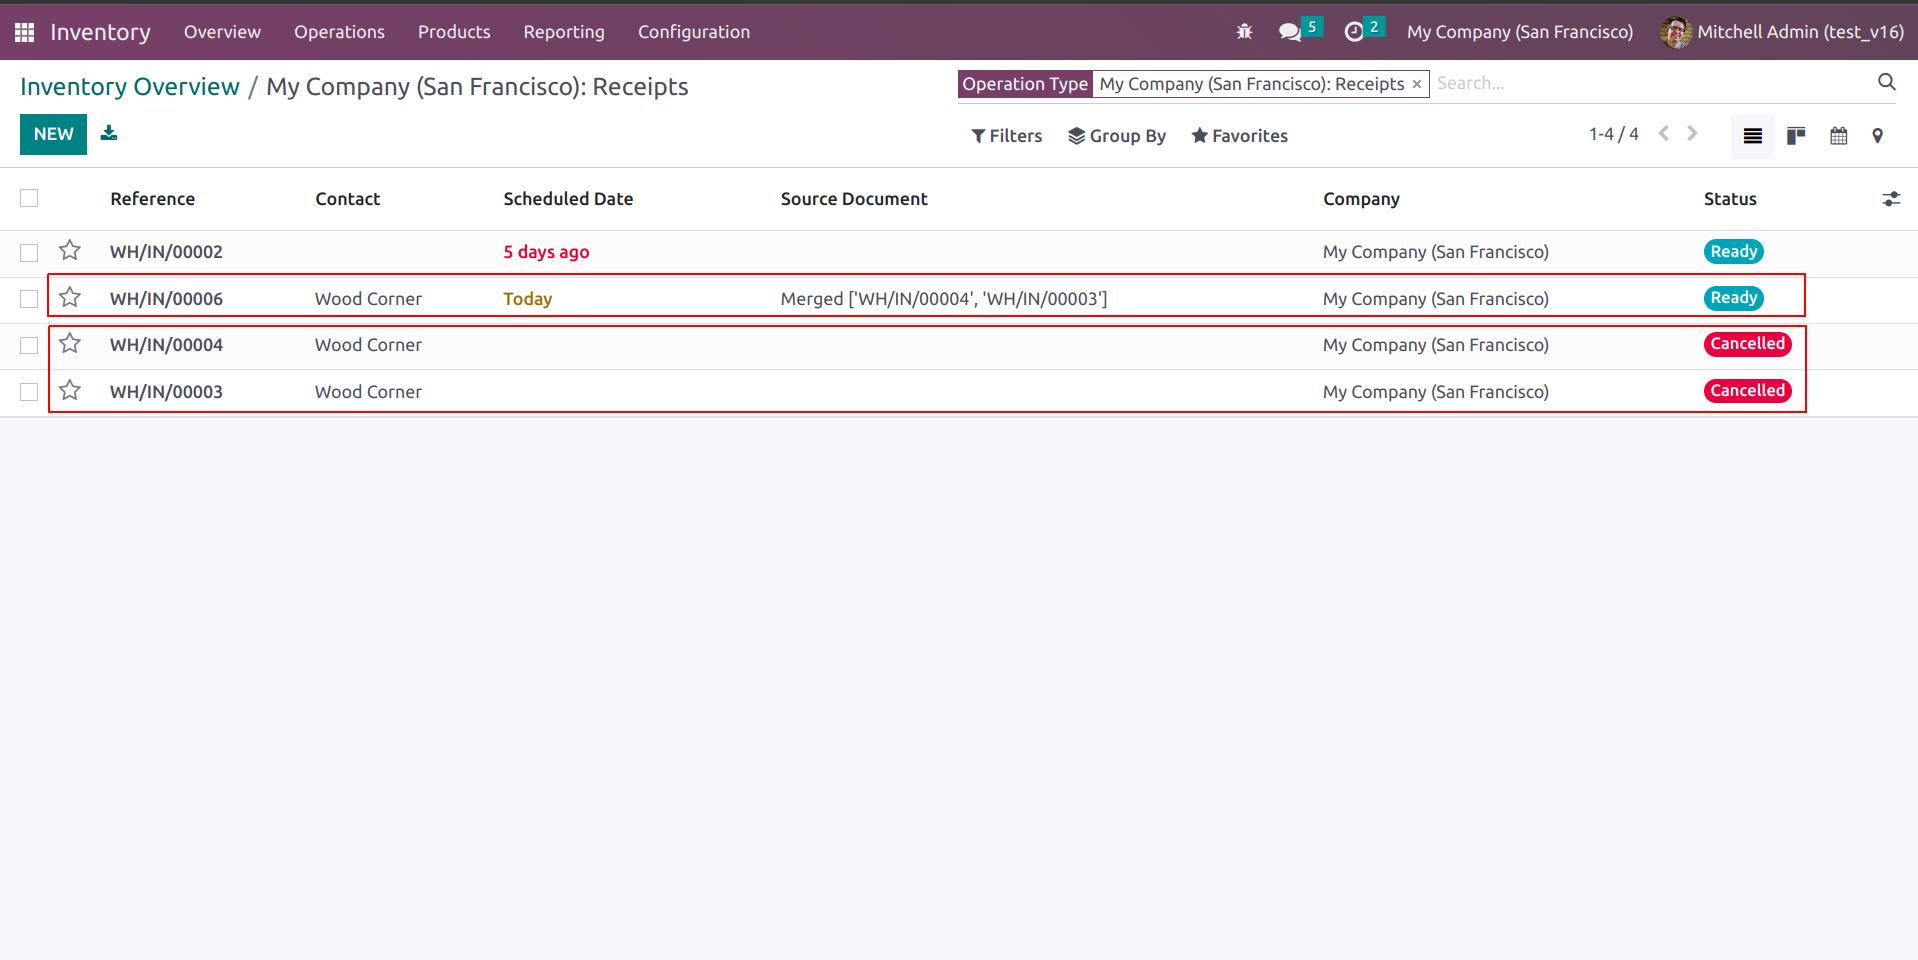1918x960 pixels.
Task: Tick the select-all header checkbox
Action: coord(29,199)
